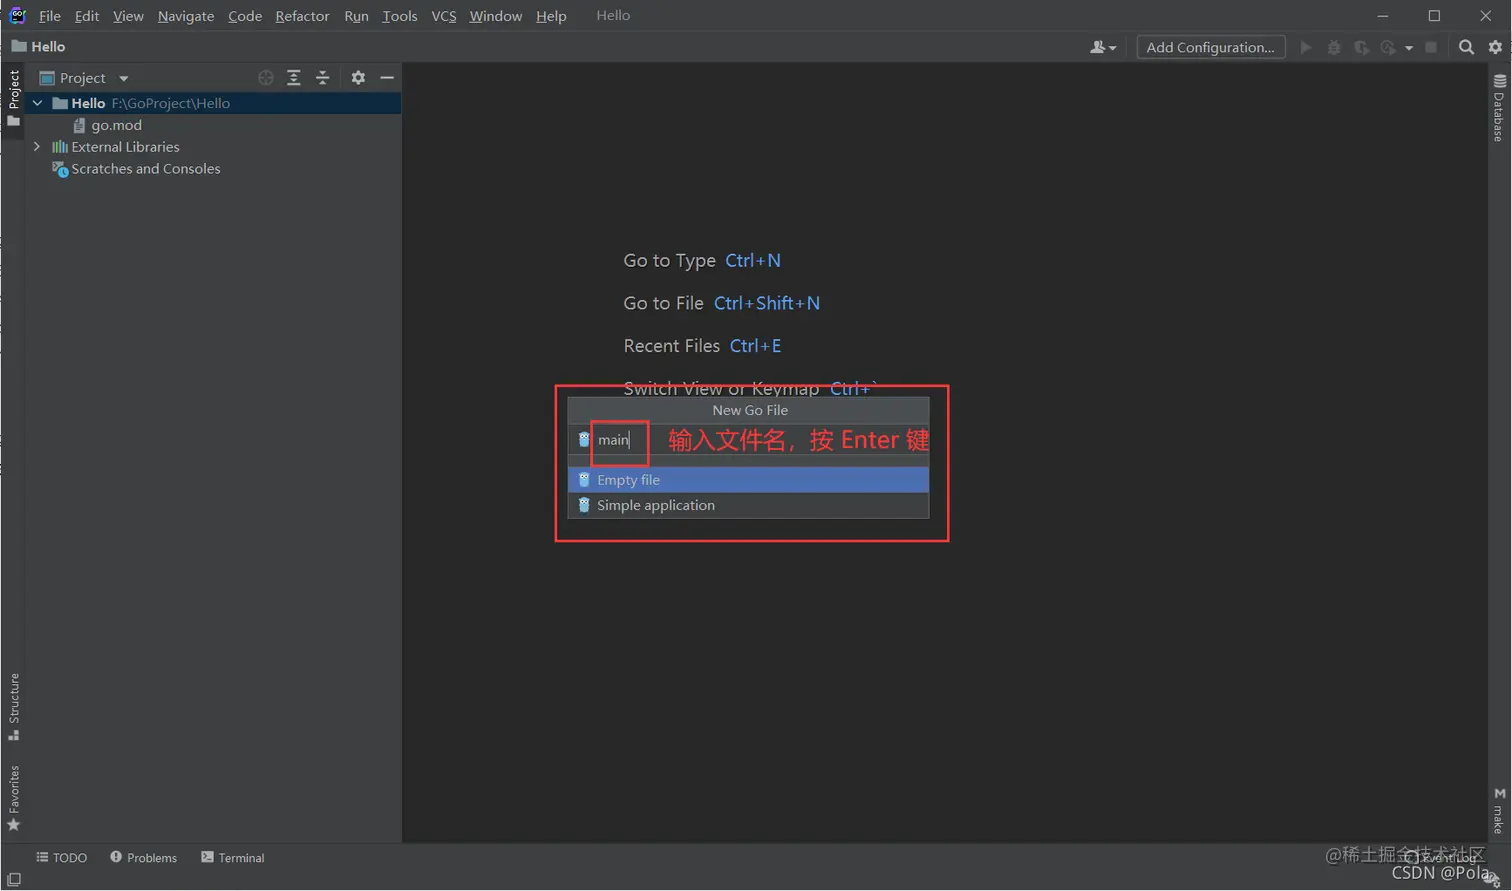Open the Tools menu
1512x891 pixels.
400,16
